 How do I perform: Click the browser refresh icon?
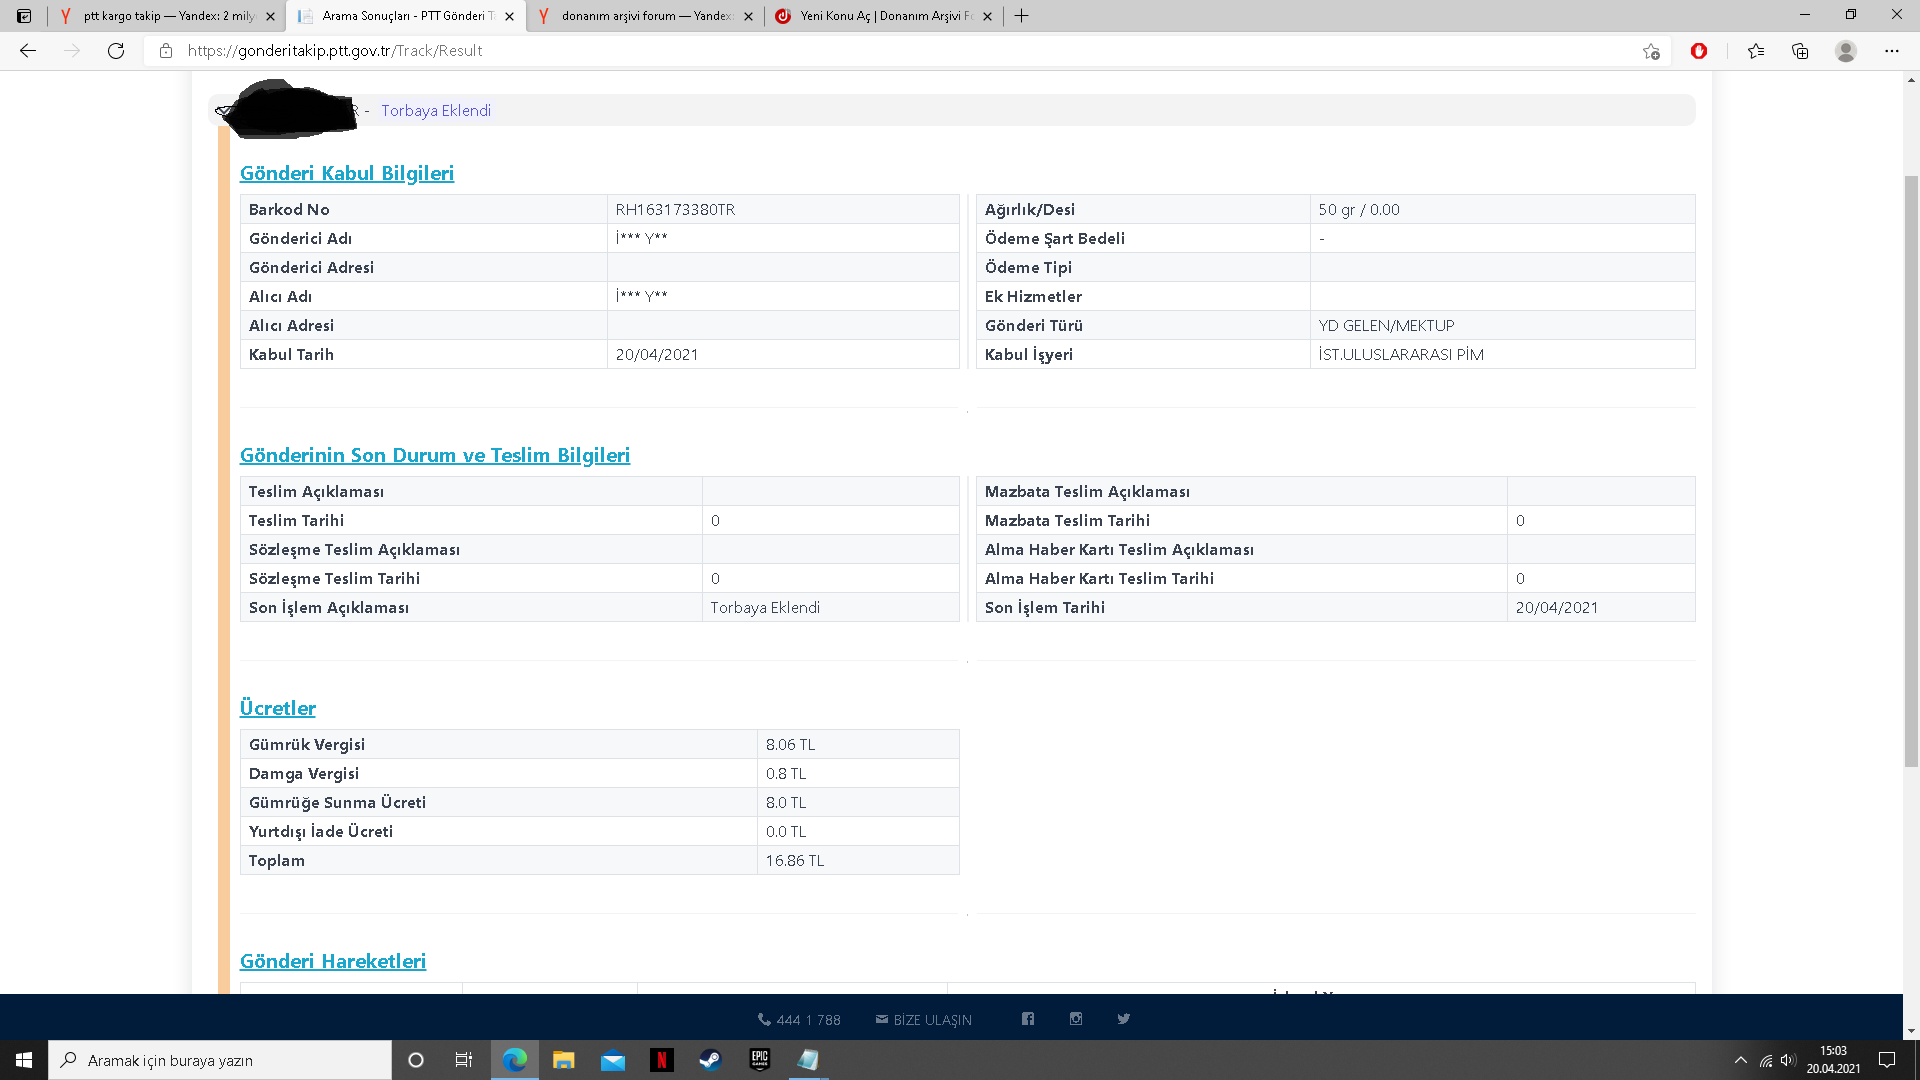click(x=116, y=51)
